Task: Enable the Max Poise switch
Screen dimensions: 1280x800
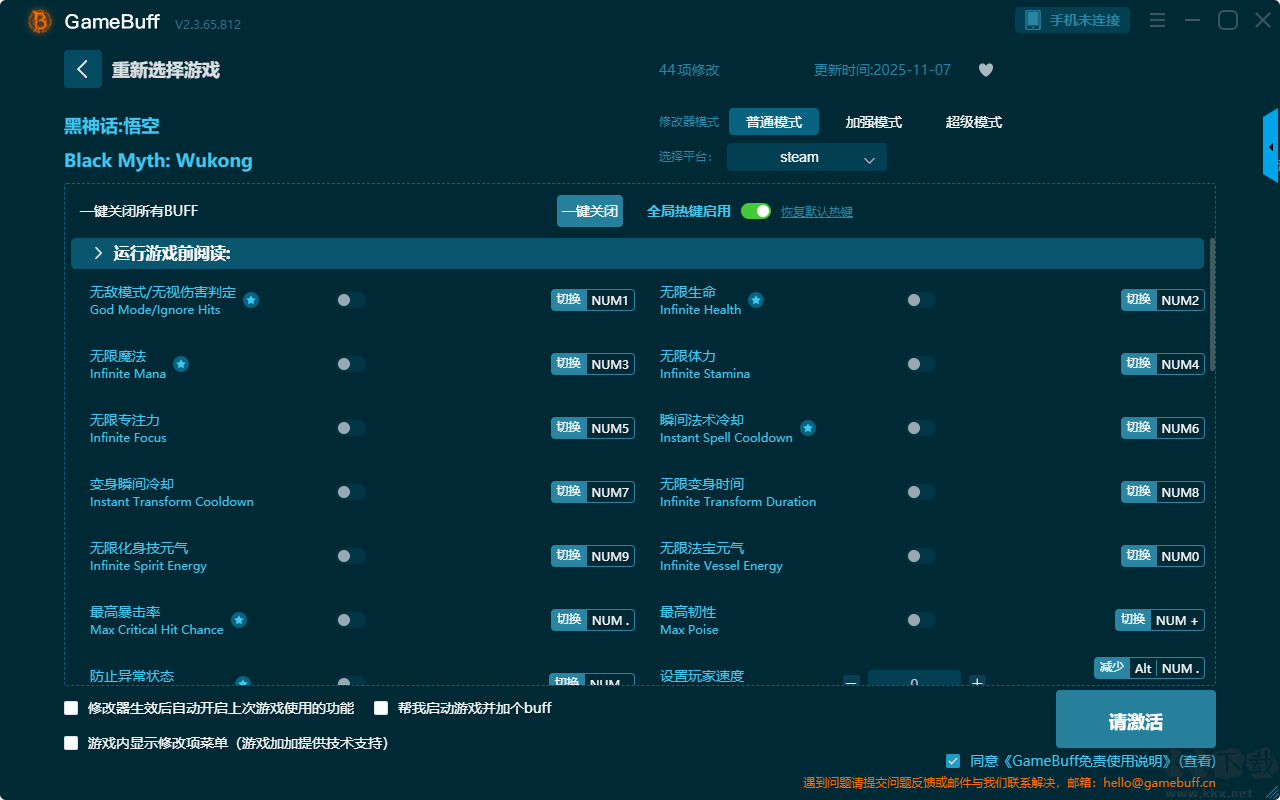Action: click(x=921, y=620)
